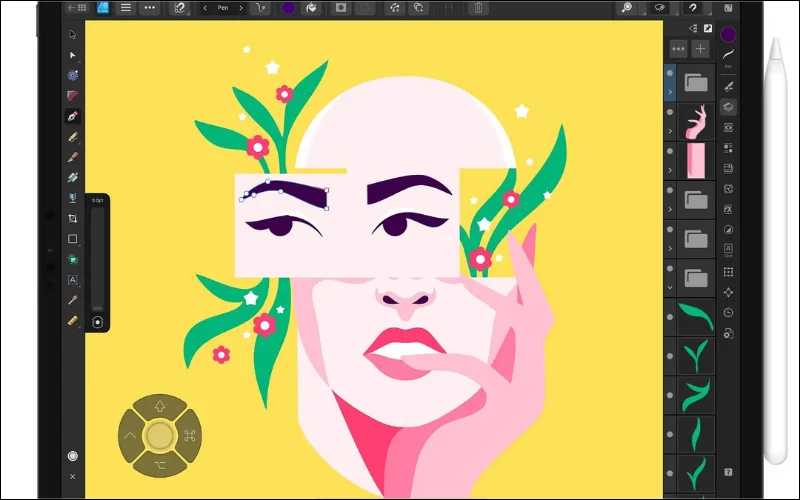Select the Measure ruler tool
The height and width of the screenshot is (500, 800).
72,320
